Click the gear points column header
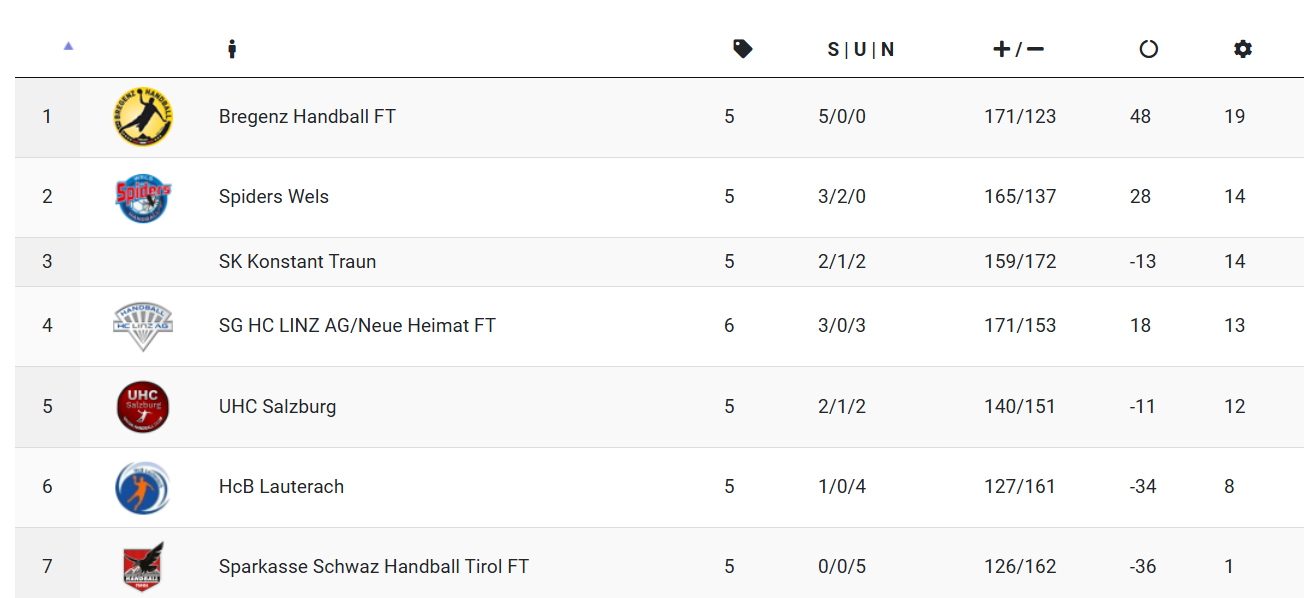 pyautogui.click(x=1243, y=48)
